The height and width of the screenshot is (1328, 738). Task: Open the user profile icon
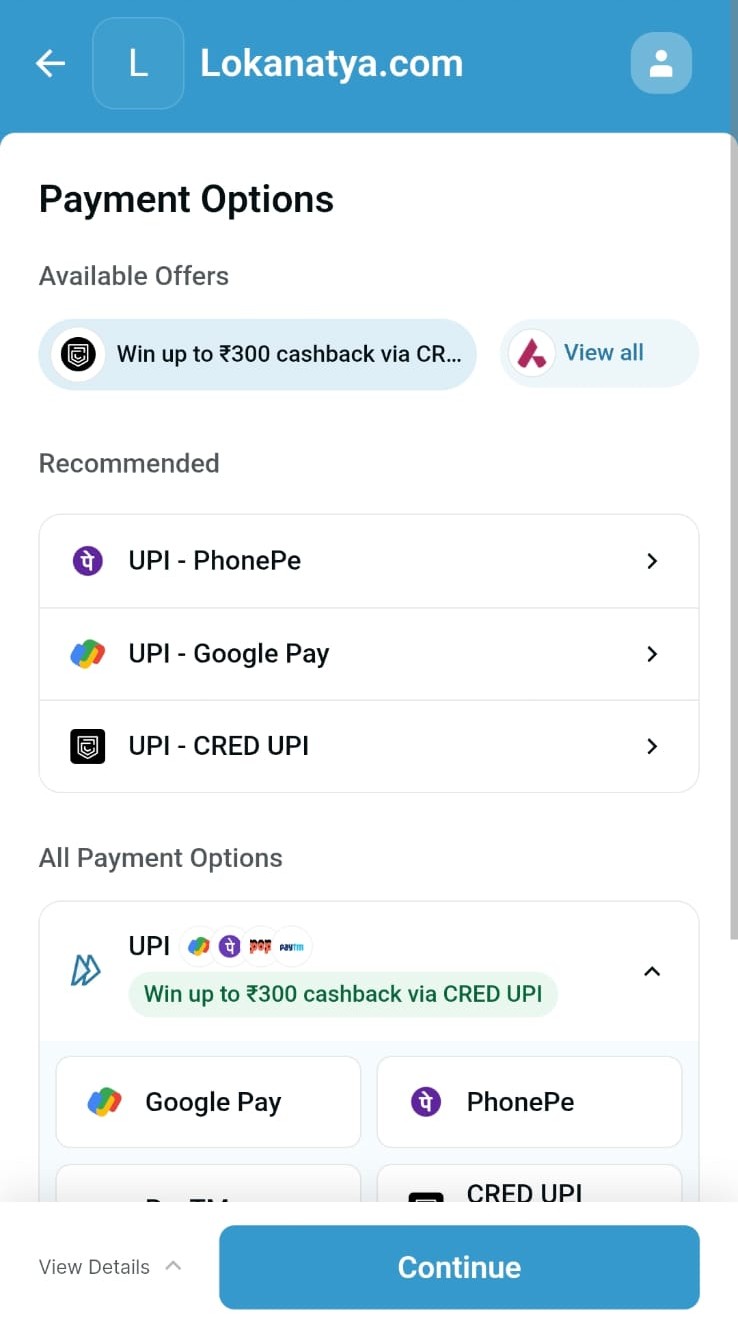661,64
